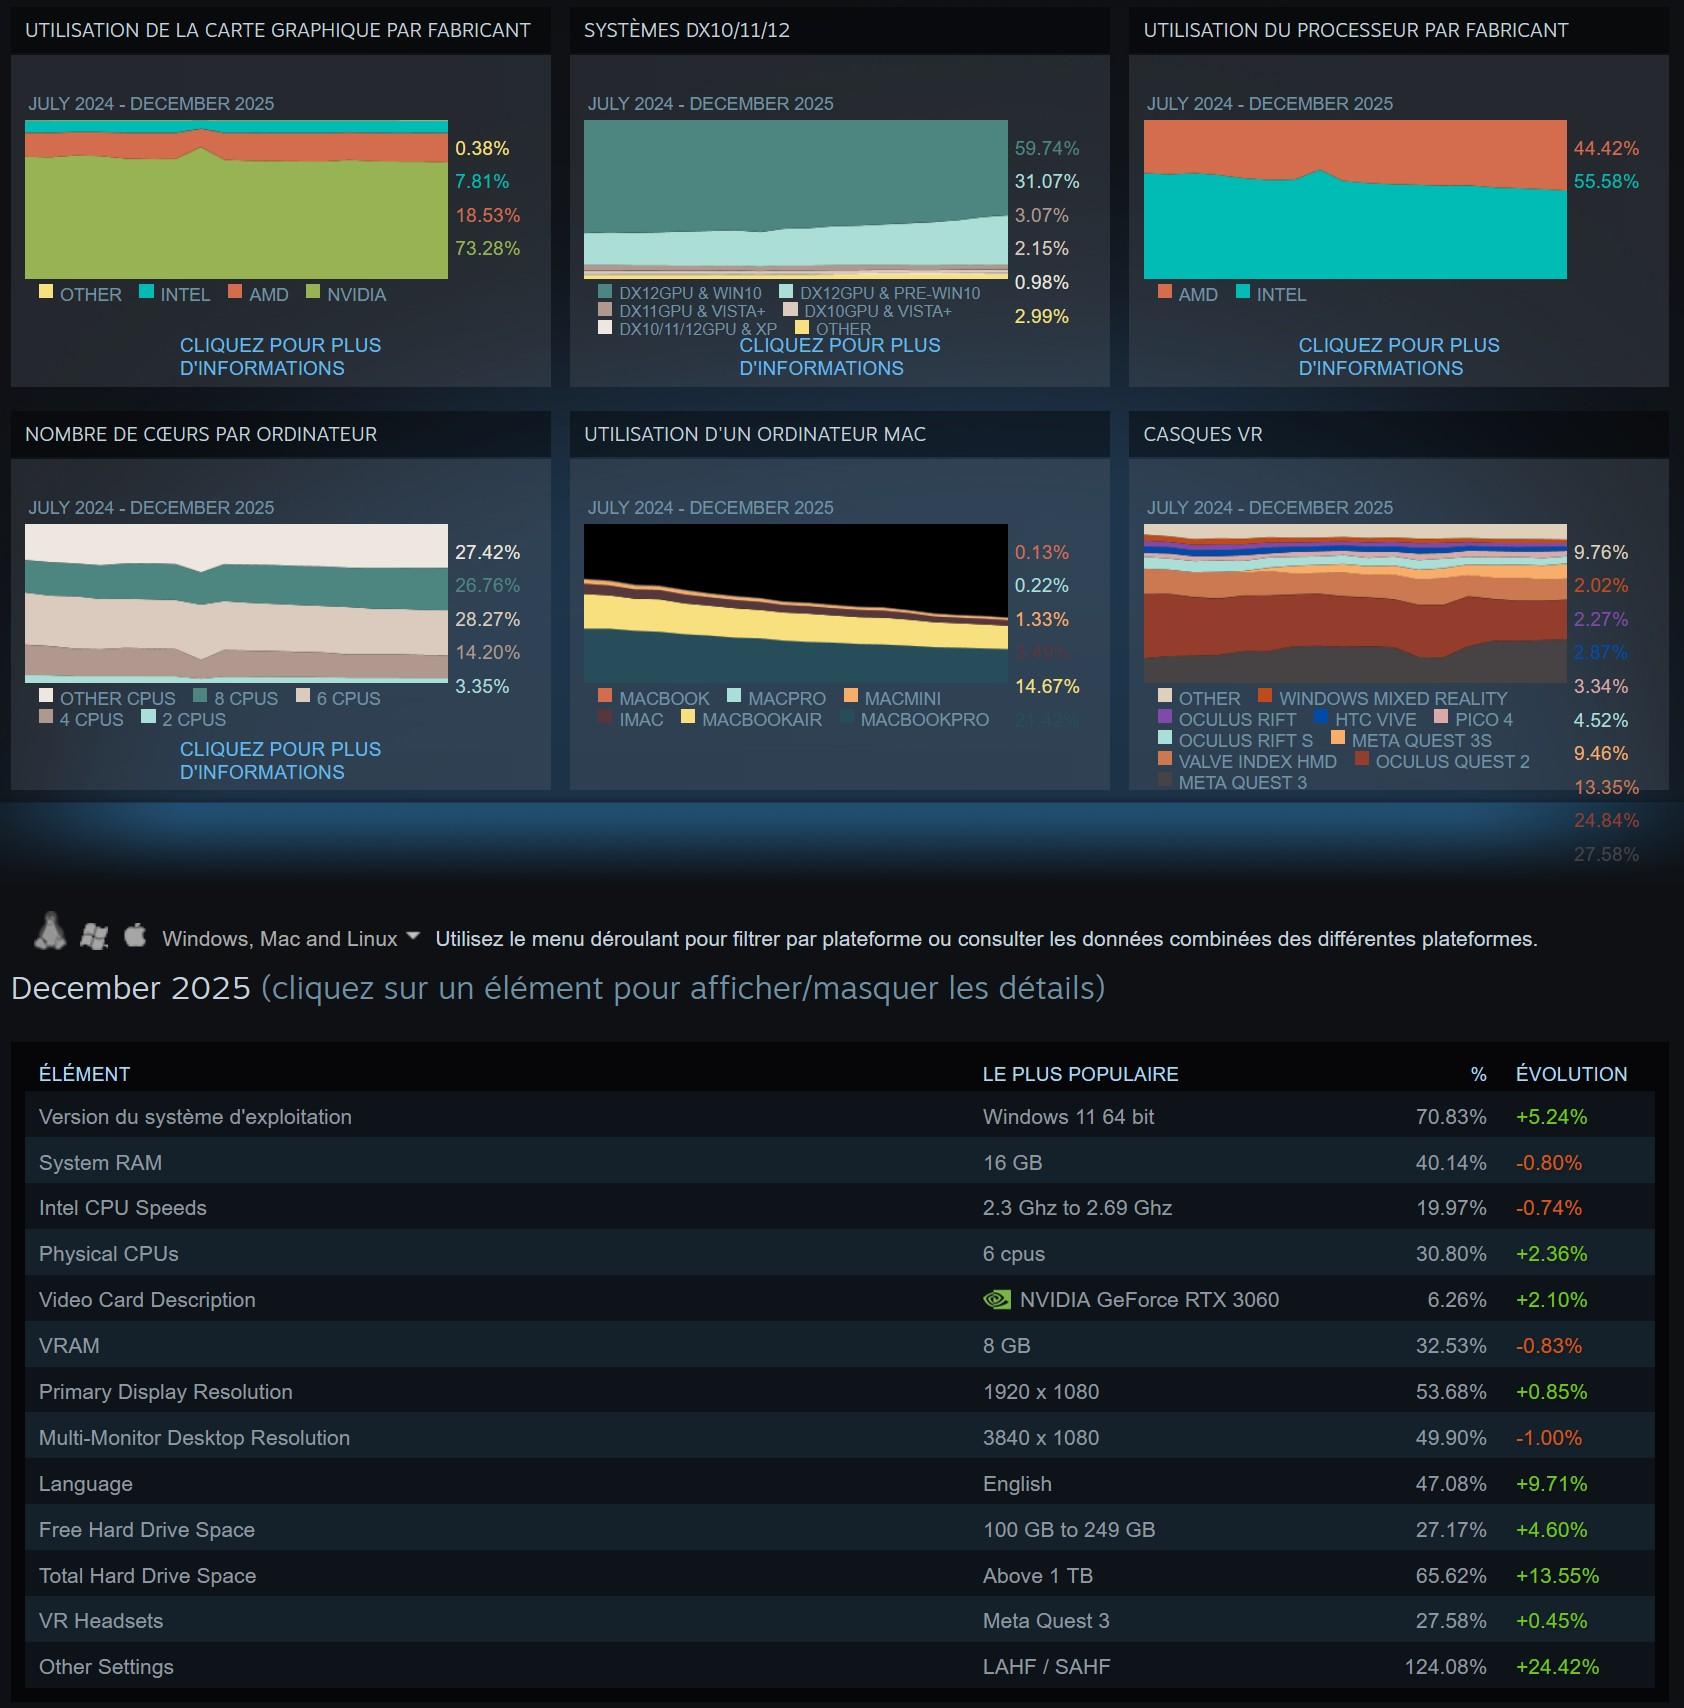
Task: Click CLIQUEZ POUR PLUS D'INFORMATIONS under processor chart
Action: pos(1399,356)
